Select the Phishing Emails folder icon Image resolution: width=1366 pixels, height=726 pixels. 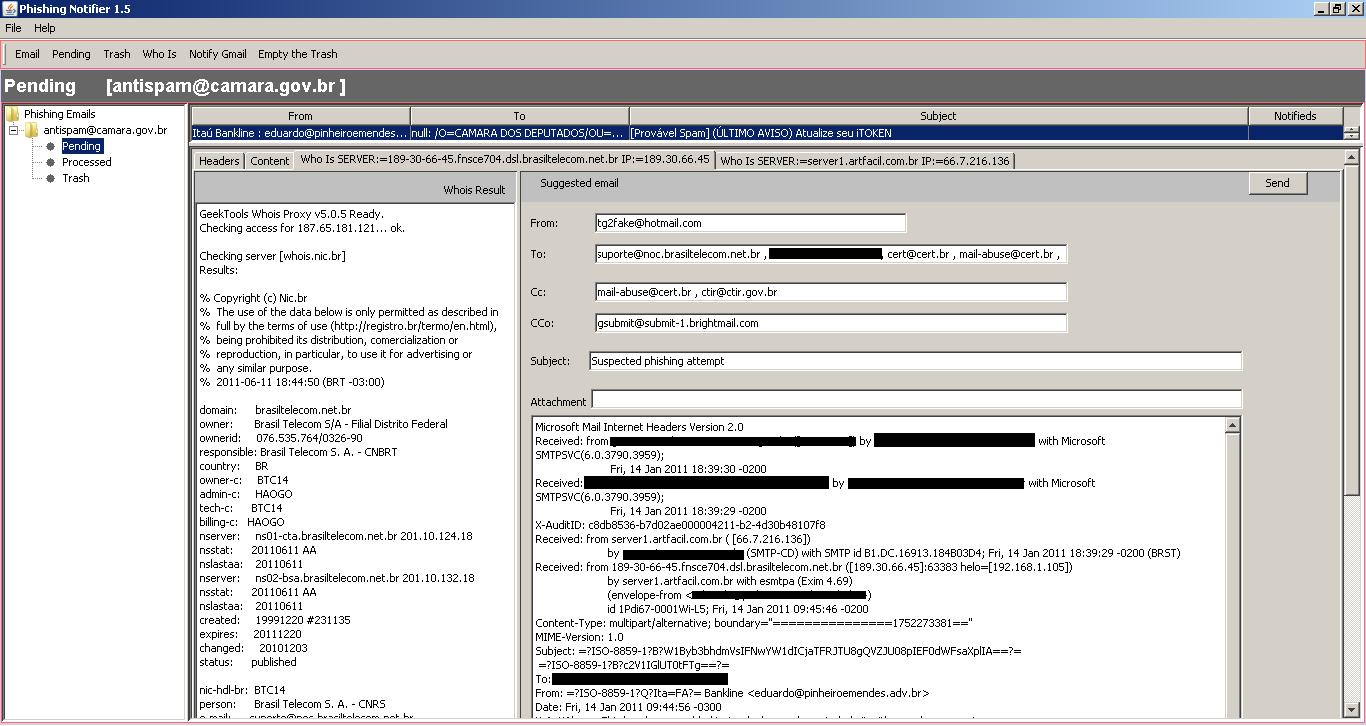[14, 114]
